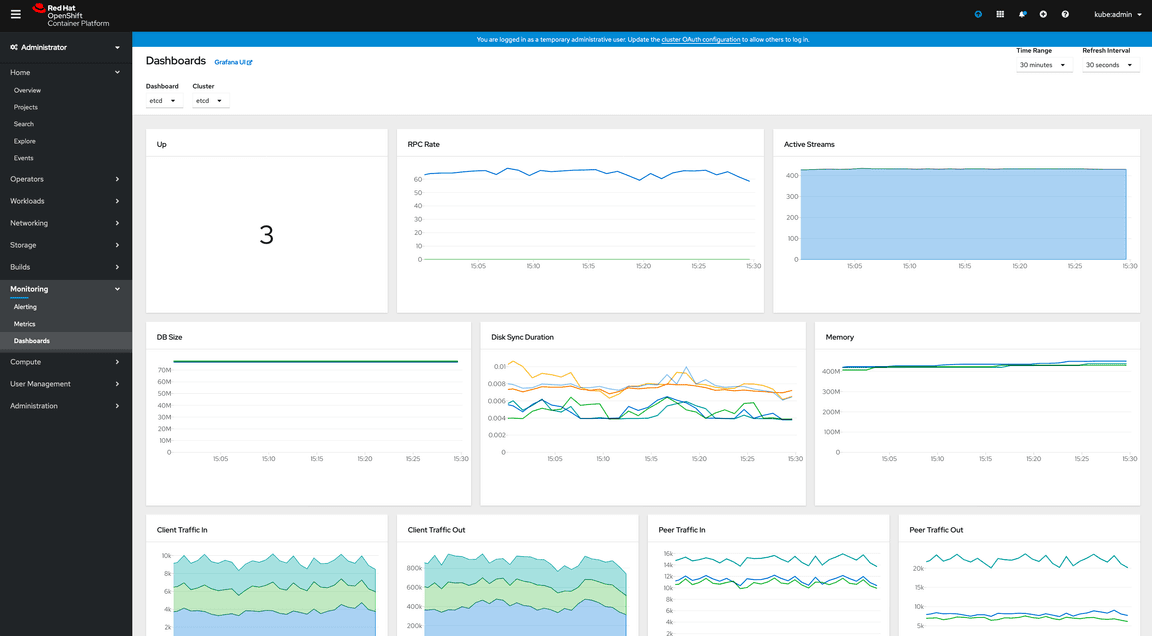Expand the Compute section
The width and height of the screenshot is (1152, 636).
point(65,362)
